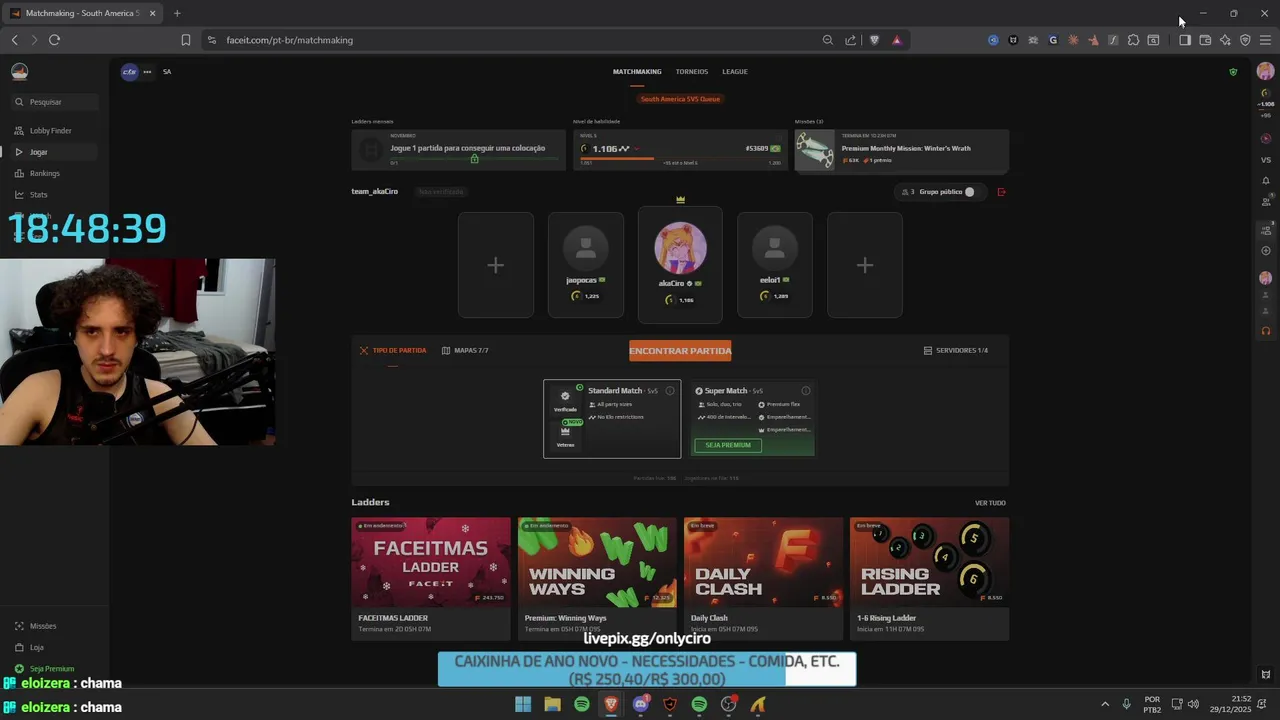
Task: Click the SEJA PREMIUM button
Action: pos(728,445)
